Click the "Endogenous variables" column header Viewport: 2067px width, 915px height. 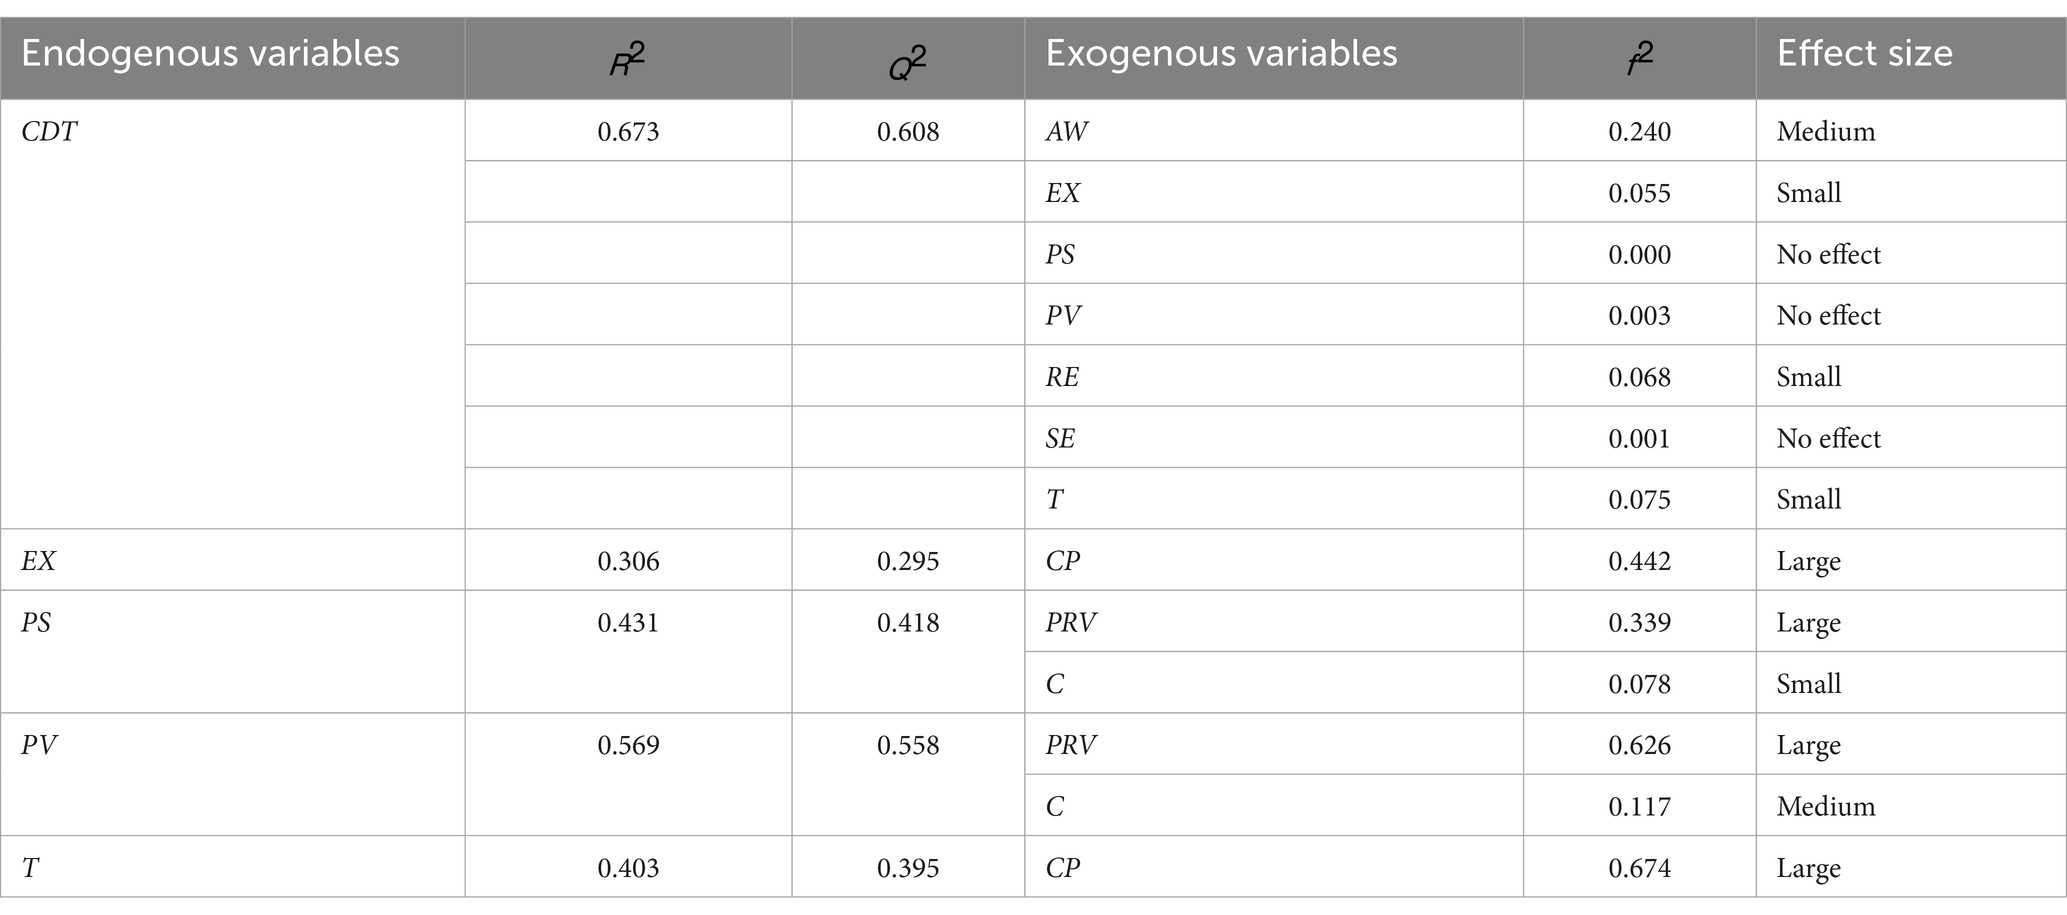210,54
